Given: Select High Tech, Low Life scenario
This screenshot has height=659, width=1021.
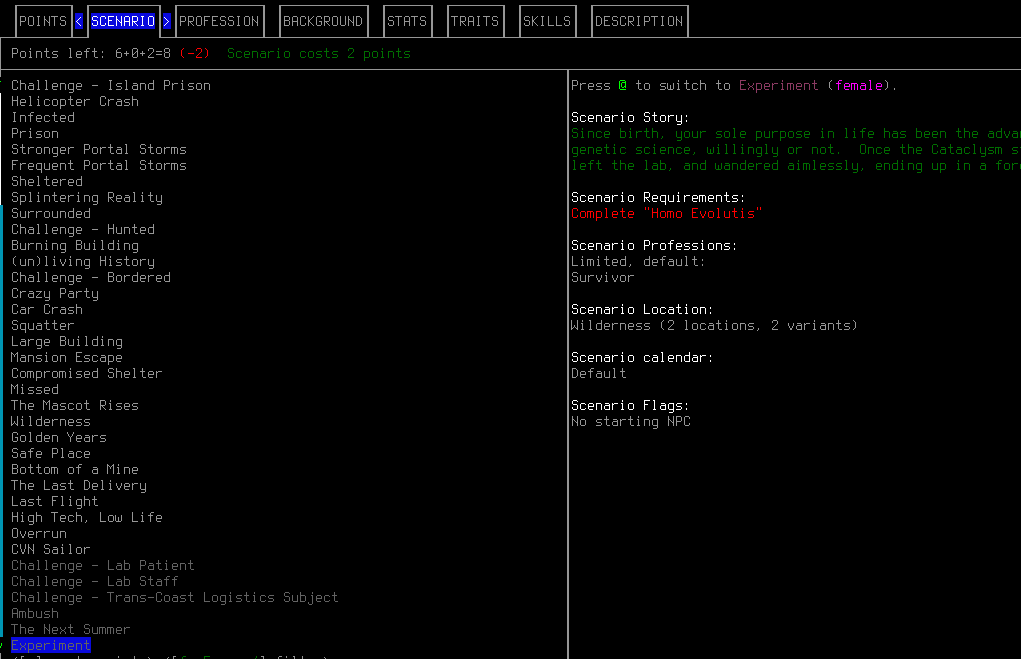Looking at the screenshot, I should point(87,518).
